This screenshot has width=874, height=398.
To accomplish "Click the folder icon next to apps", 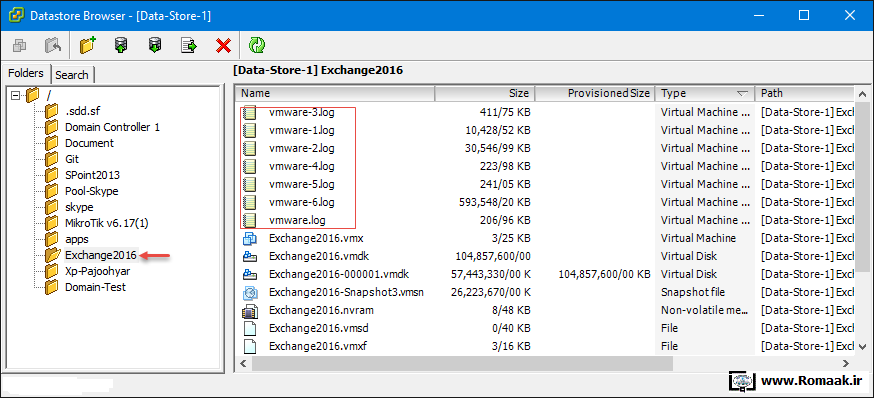I will [x=52, y=239].
